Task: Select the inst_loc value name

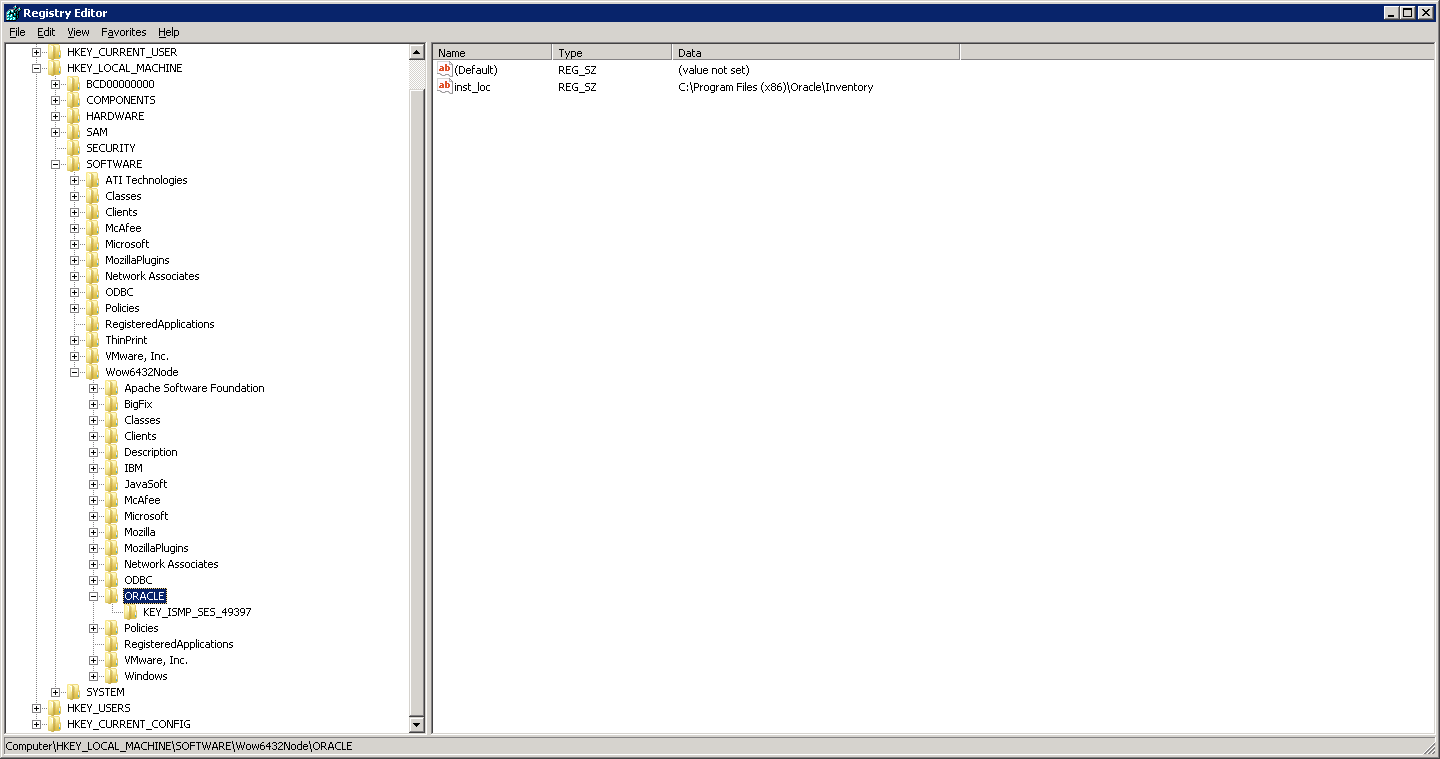Action: tap(472, 87)
